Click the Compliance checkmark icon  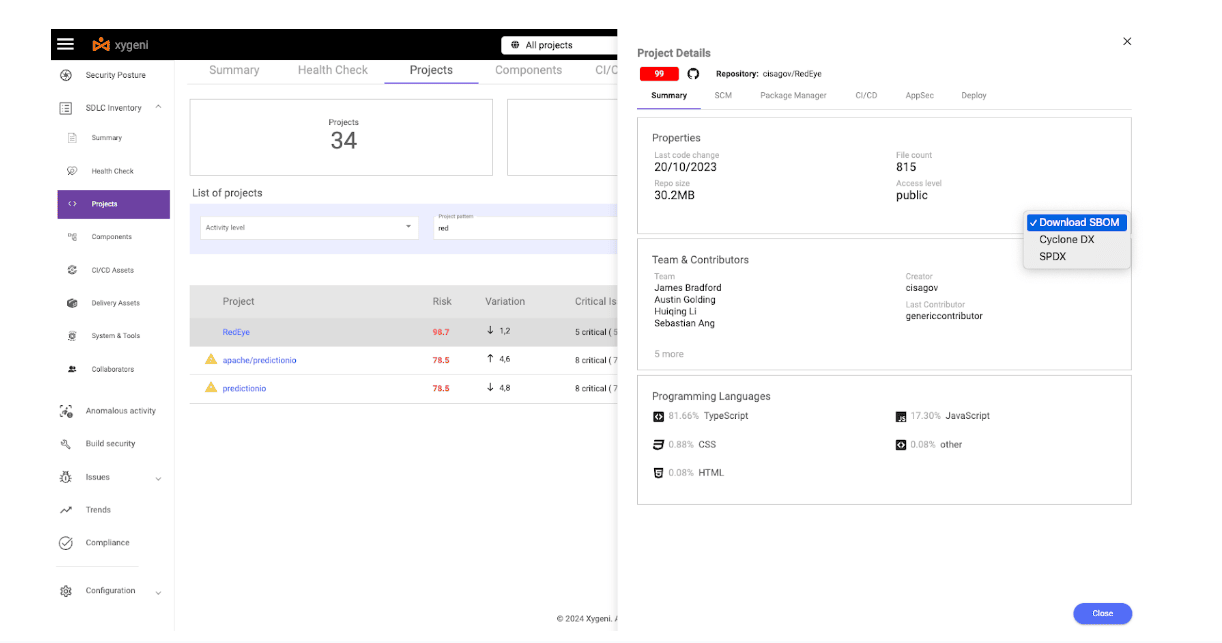pyautogui.click(x=66, y=543)
